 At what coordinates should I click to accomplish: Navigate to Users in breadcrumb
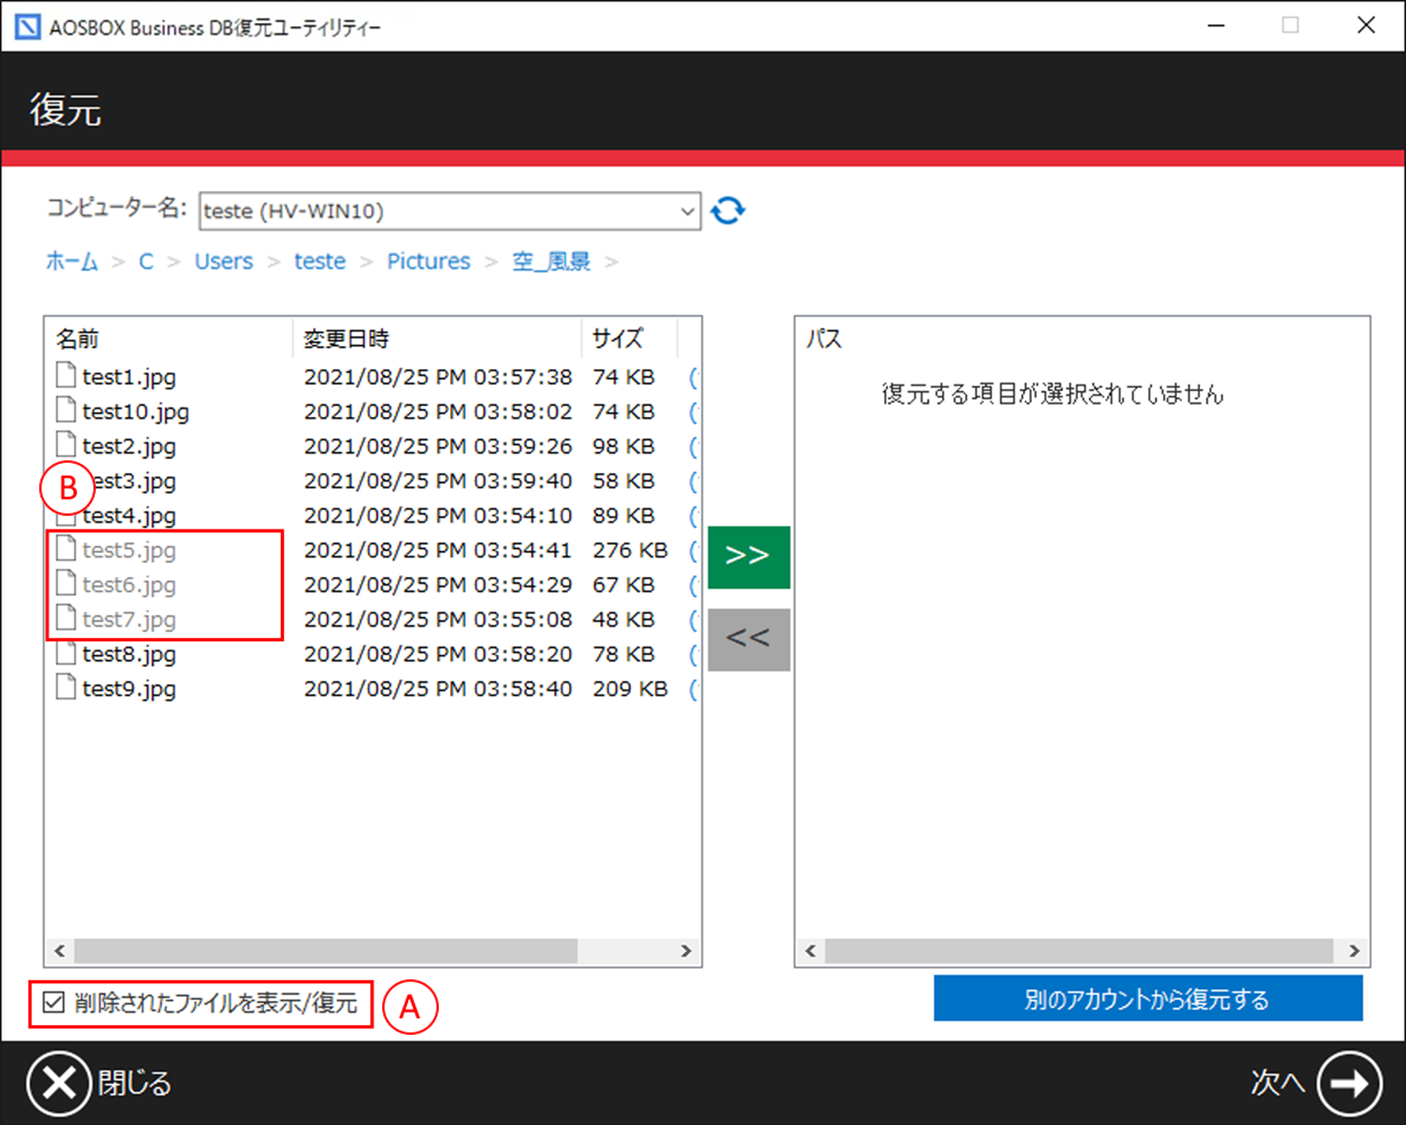[224, 261]
